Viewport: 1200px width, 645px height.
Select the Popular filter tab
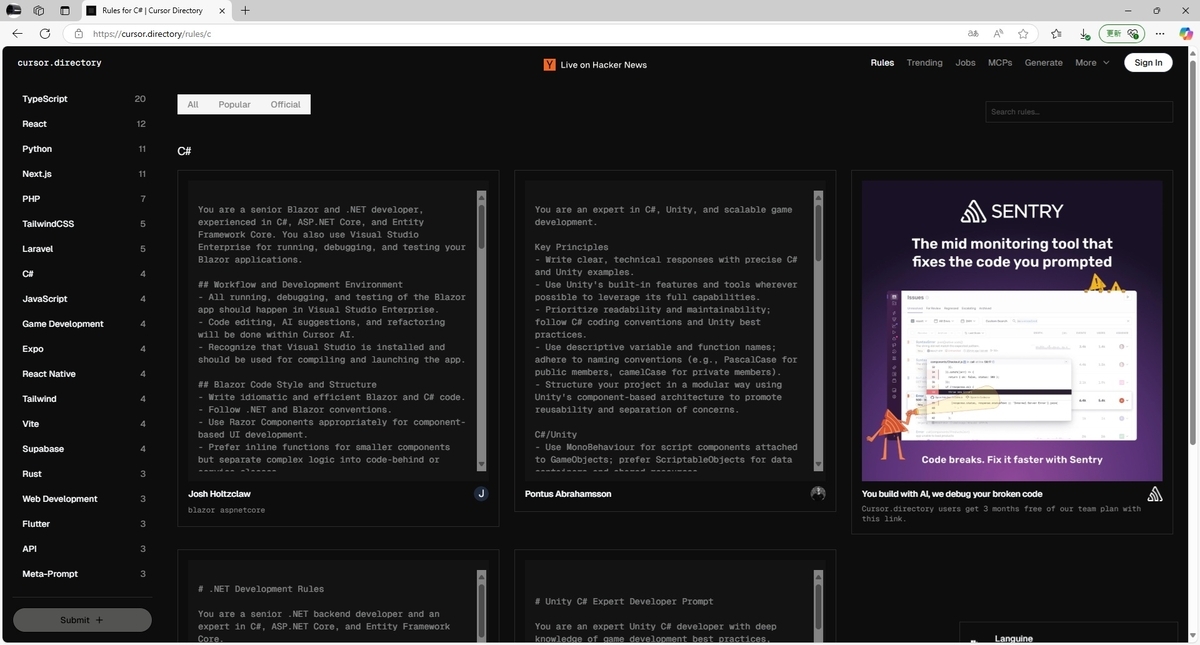(234, 104)
